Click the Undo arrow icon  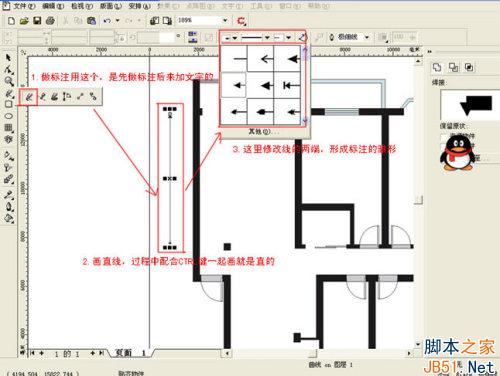107,21
